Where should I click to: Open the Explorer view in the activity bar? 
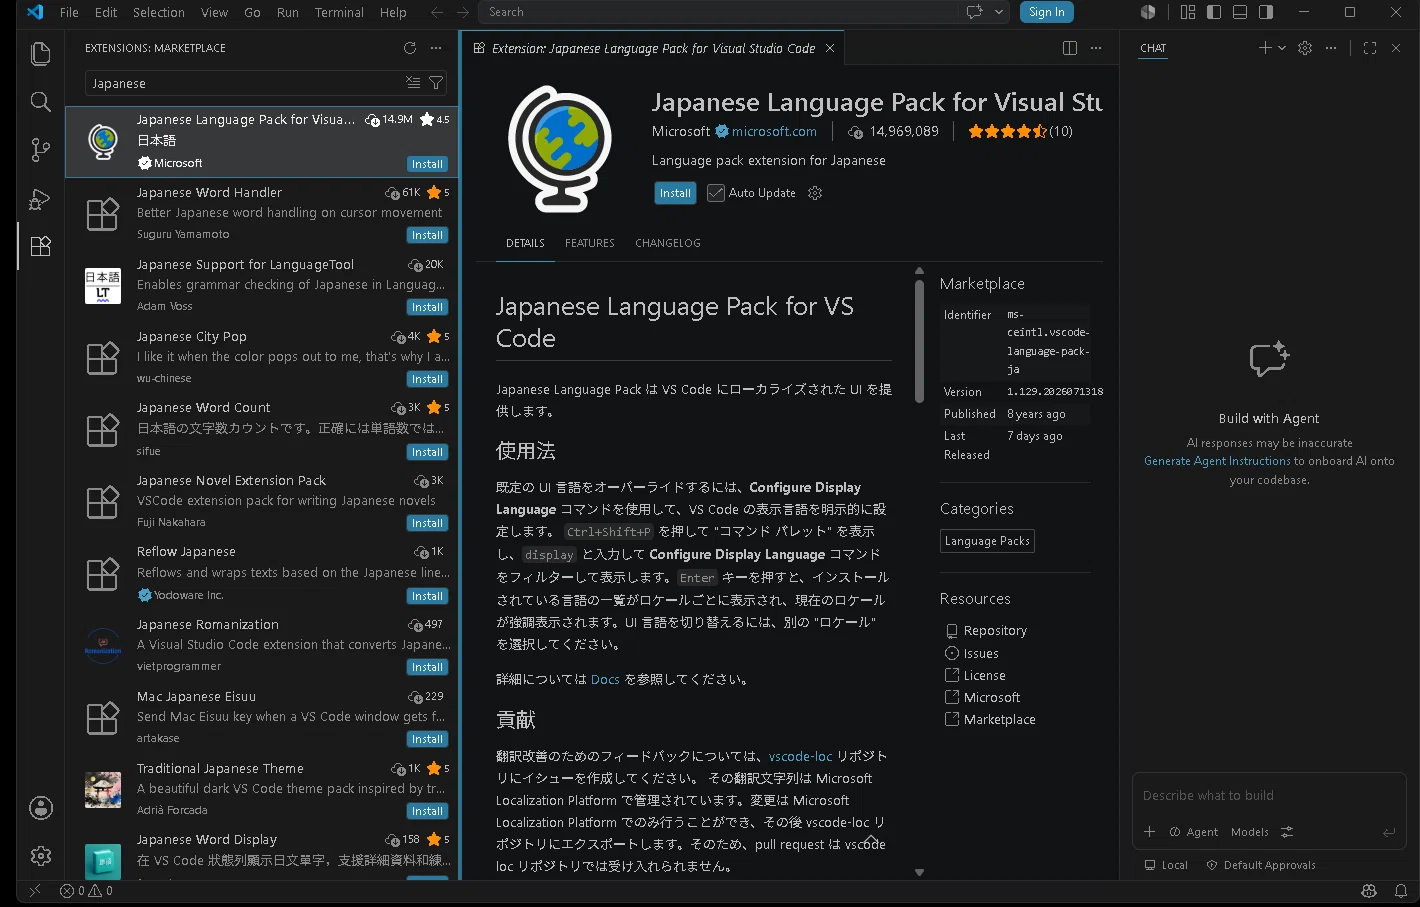pos(40,53)
